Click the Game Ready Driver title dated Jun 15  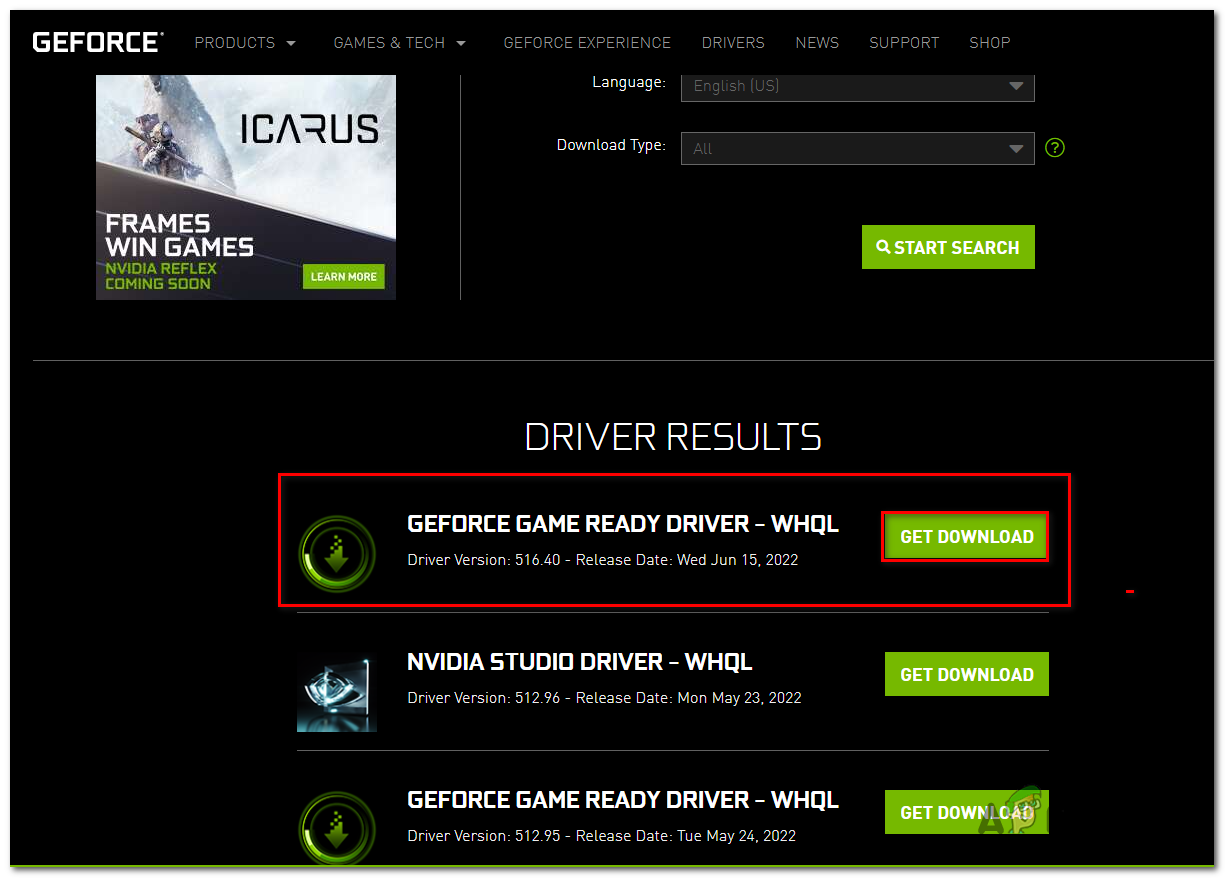point(623,524)
